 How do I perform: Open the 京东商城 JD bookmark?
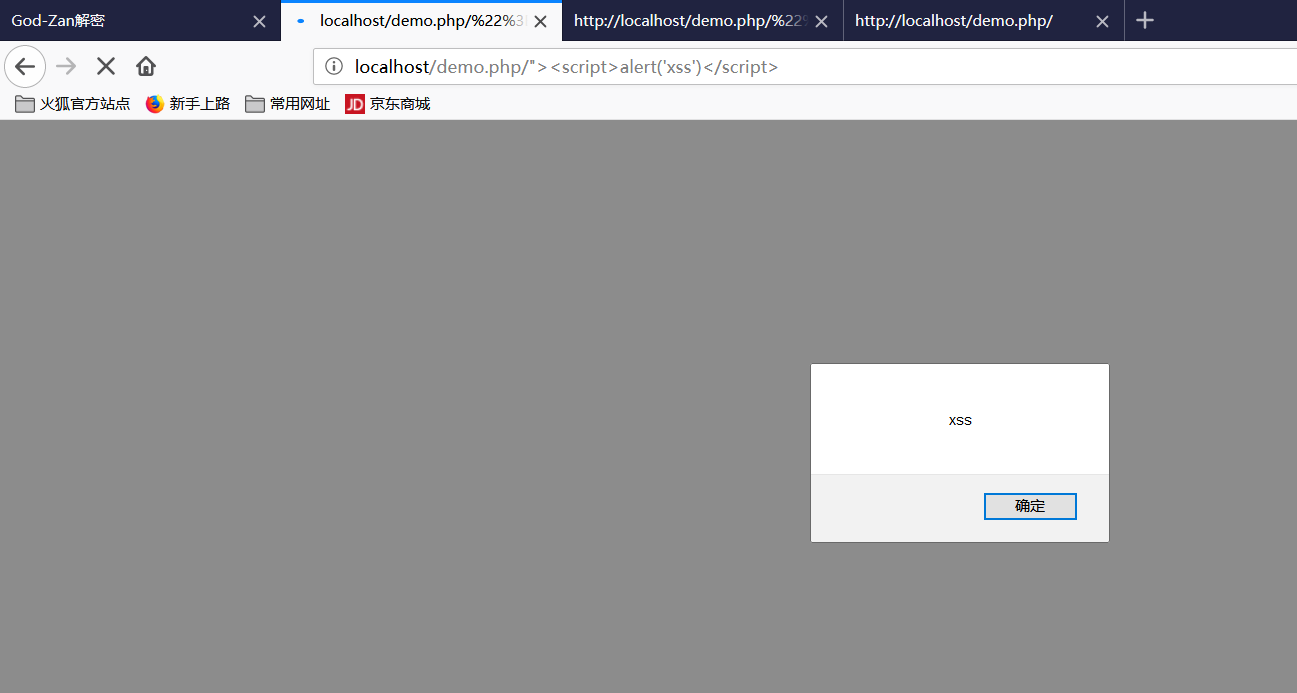[x=388, y=104]
